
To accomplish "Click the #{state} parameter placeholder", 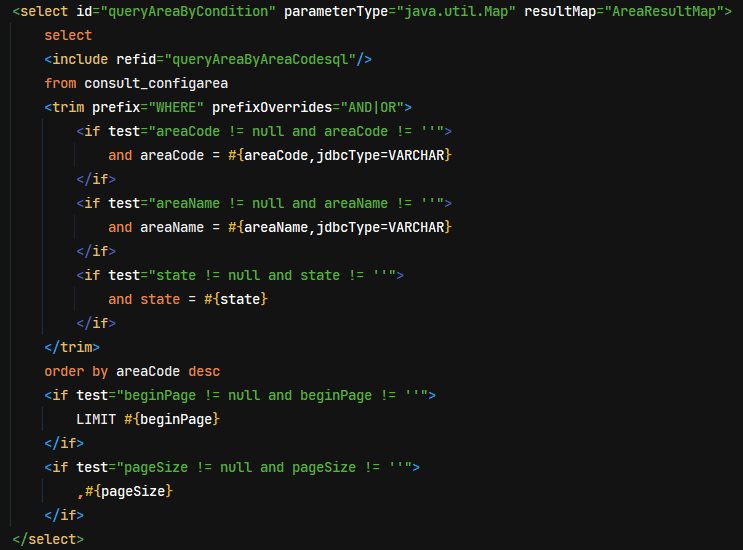I will pos(236,299).
